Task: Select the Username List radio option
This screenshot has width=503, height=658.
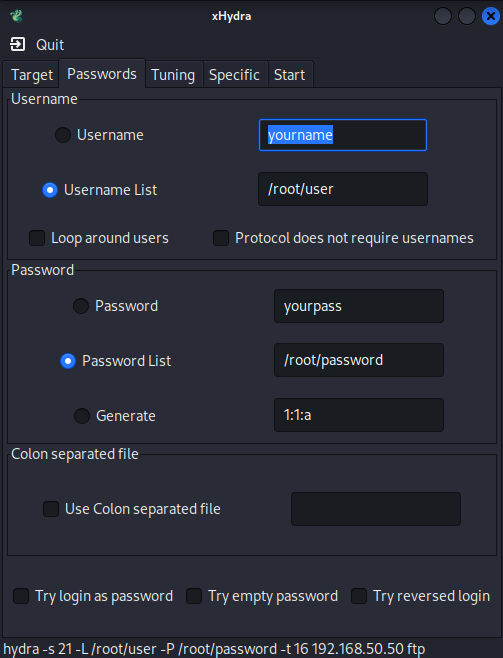Action: 50,190
